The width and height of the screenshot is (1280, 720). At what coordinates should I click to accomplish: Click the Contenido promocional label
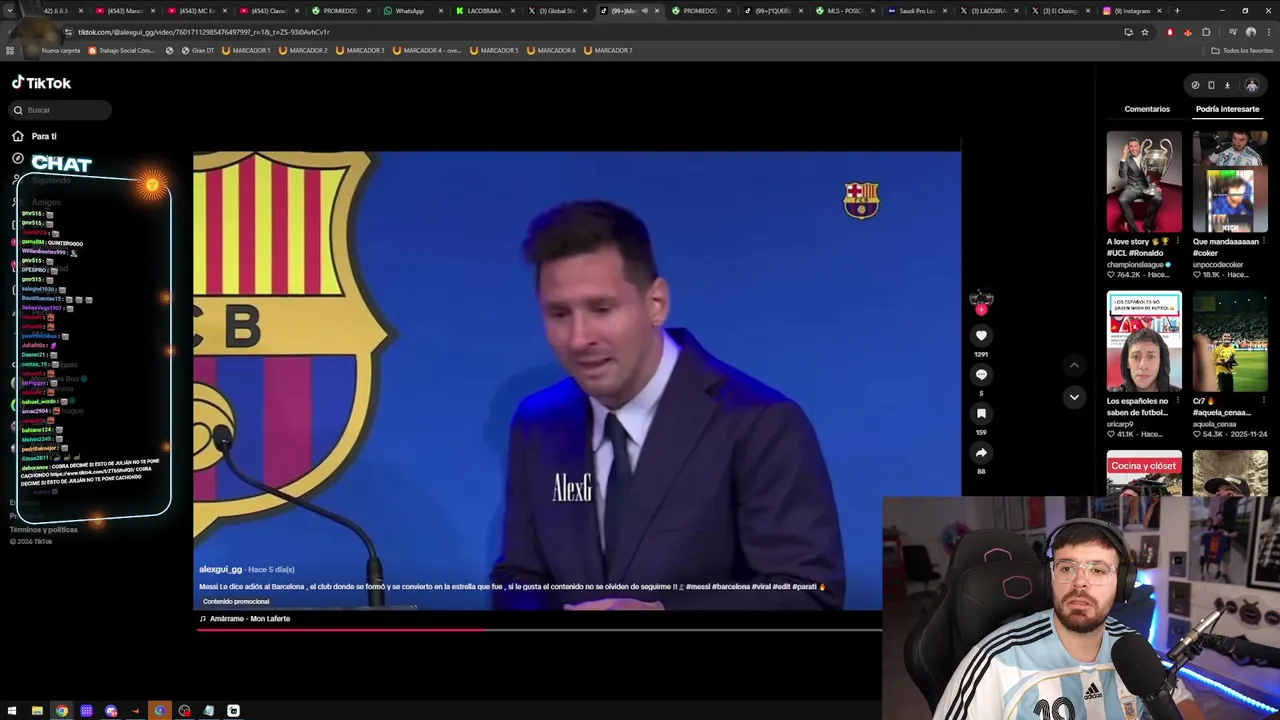tap(236, 601)
